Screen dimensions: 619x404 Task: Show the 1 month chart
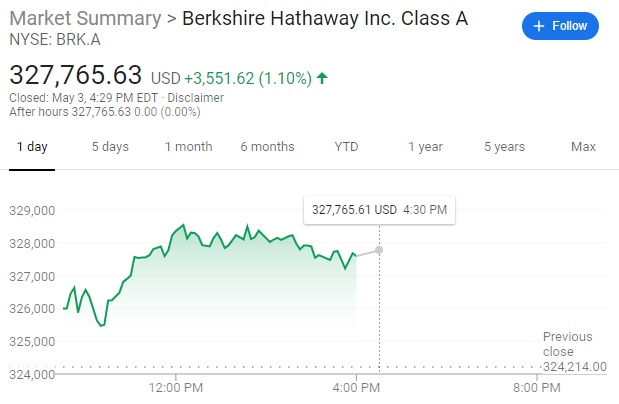point(188,147)
